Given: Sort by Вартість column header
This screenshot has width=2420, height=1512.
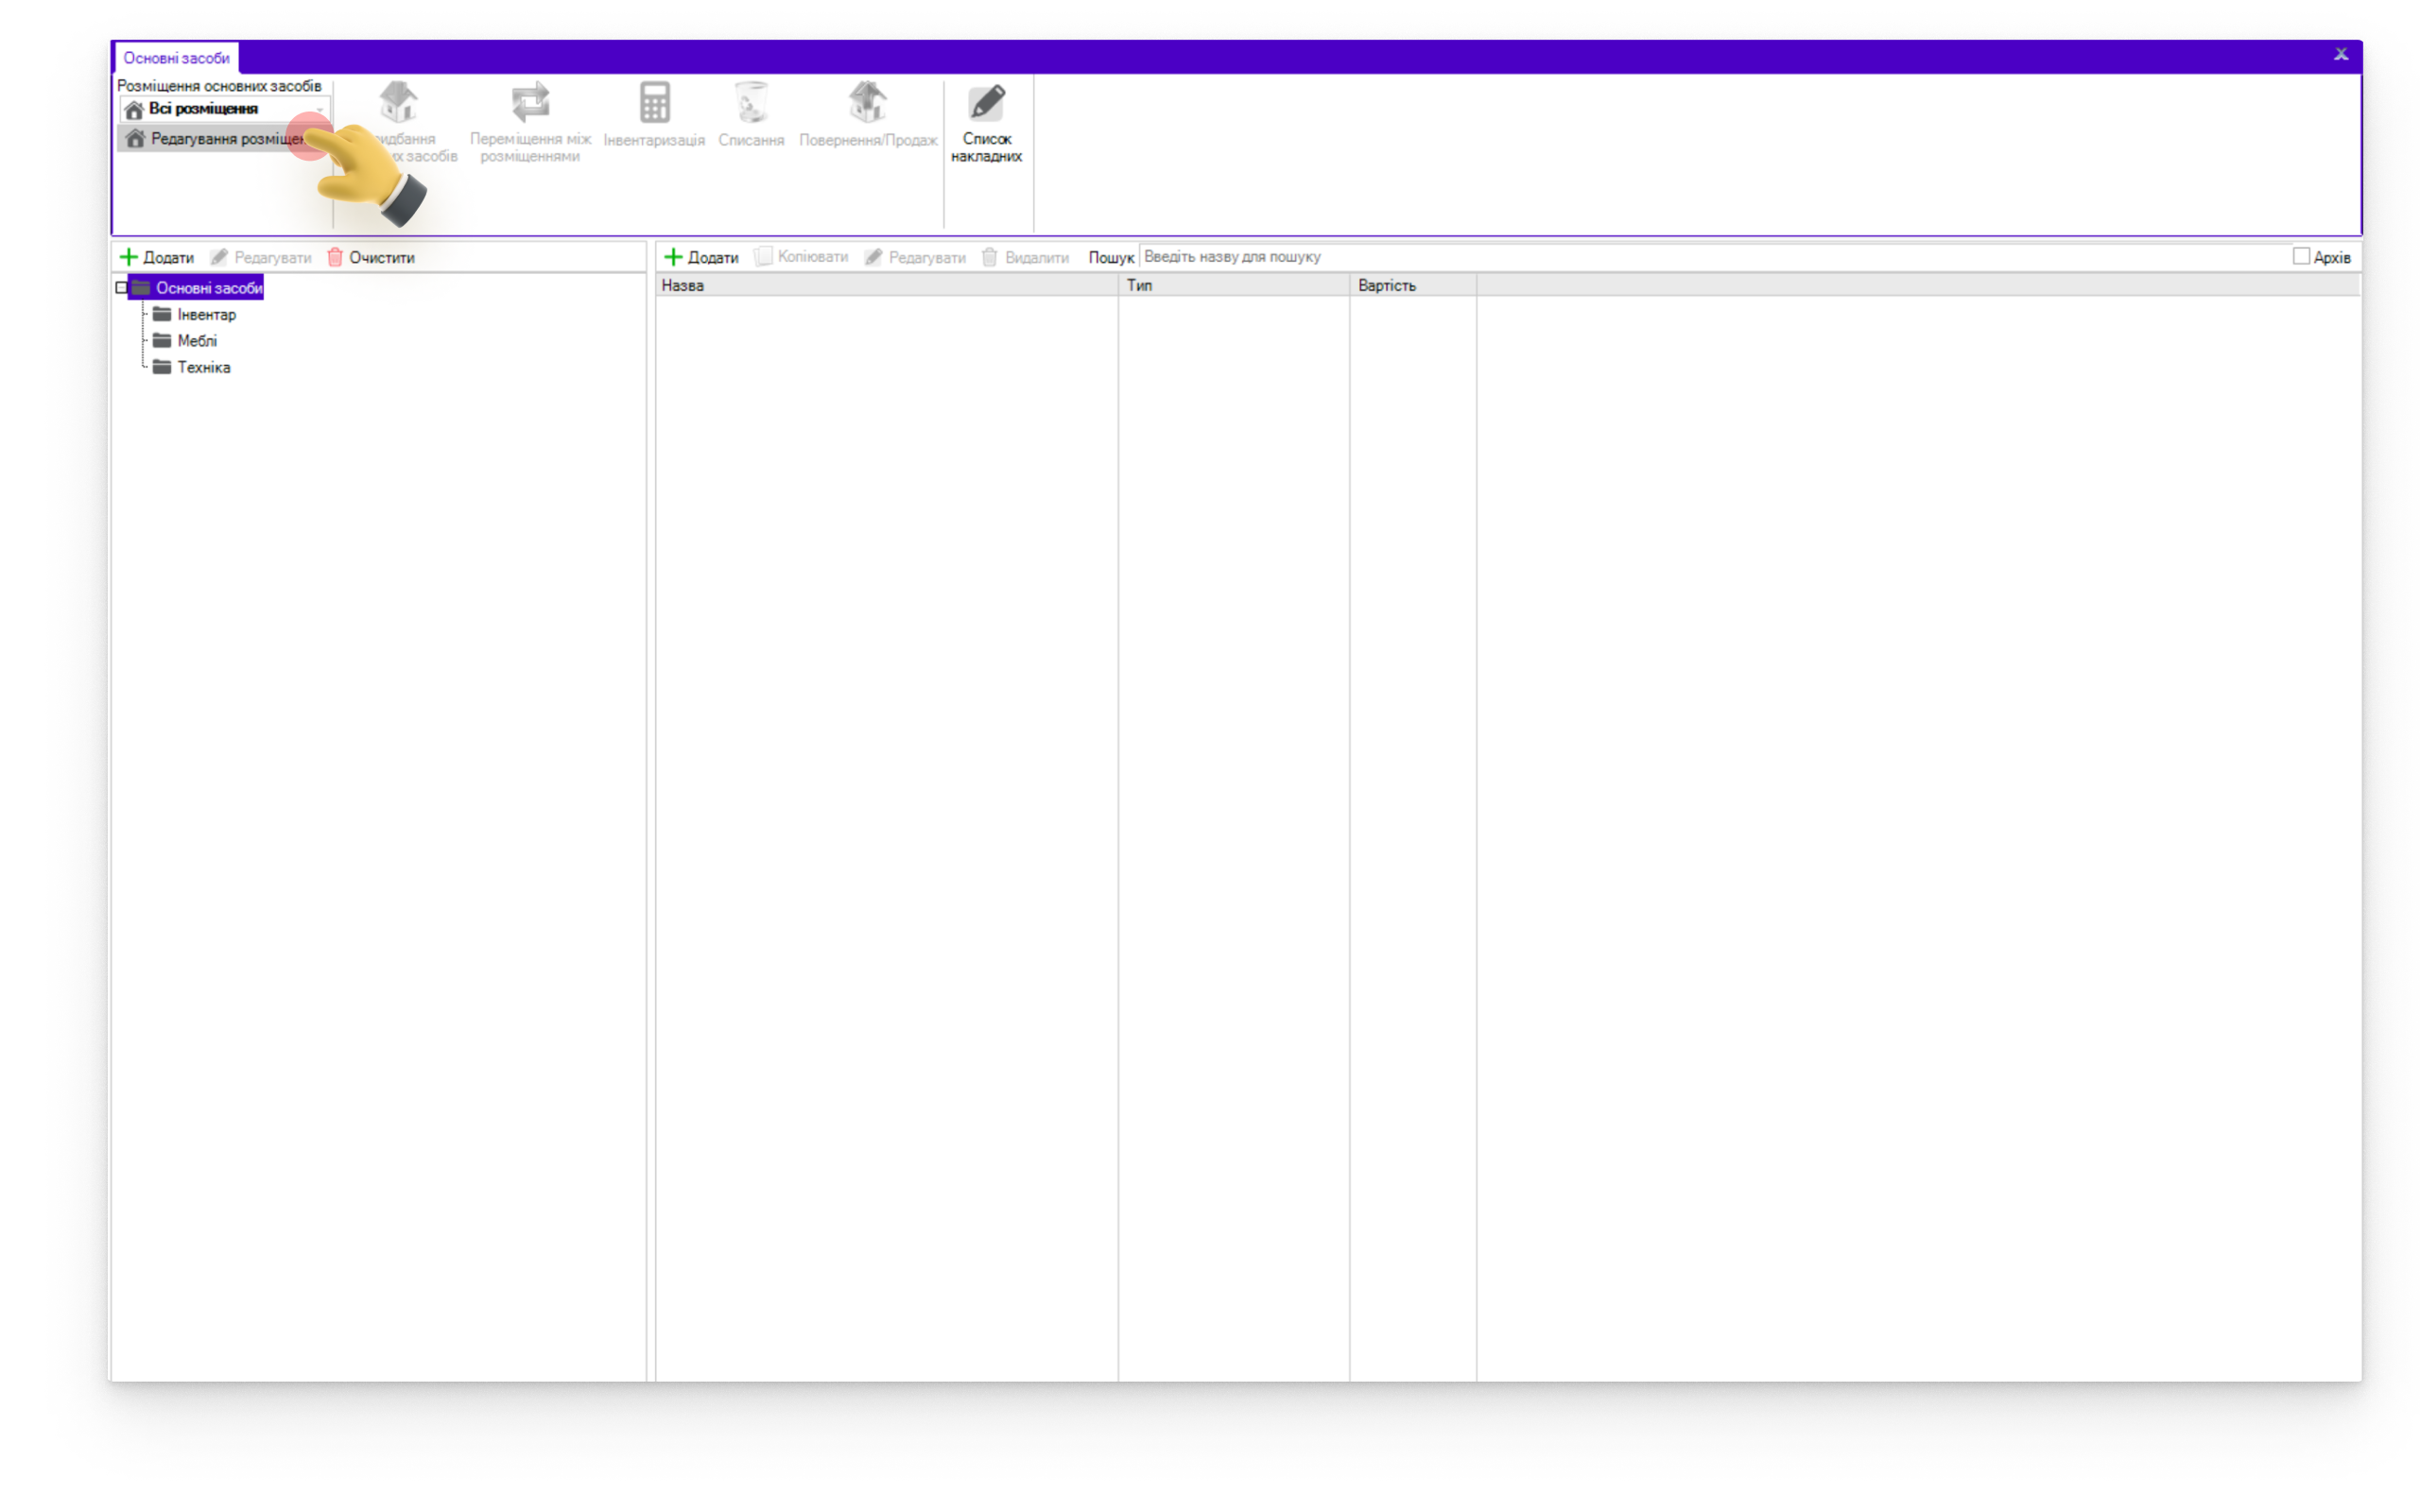Looking at the screenshot, I should click(x=1412, y=285).
